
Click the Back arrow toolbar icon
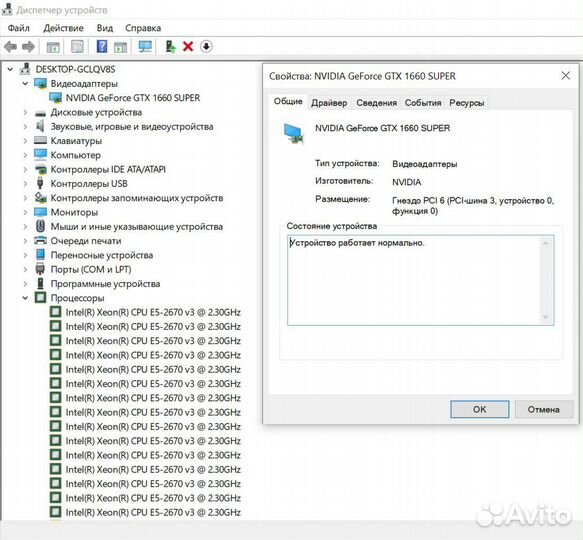pos(10,47)
